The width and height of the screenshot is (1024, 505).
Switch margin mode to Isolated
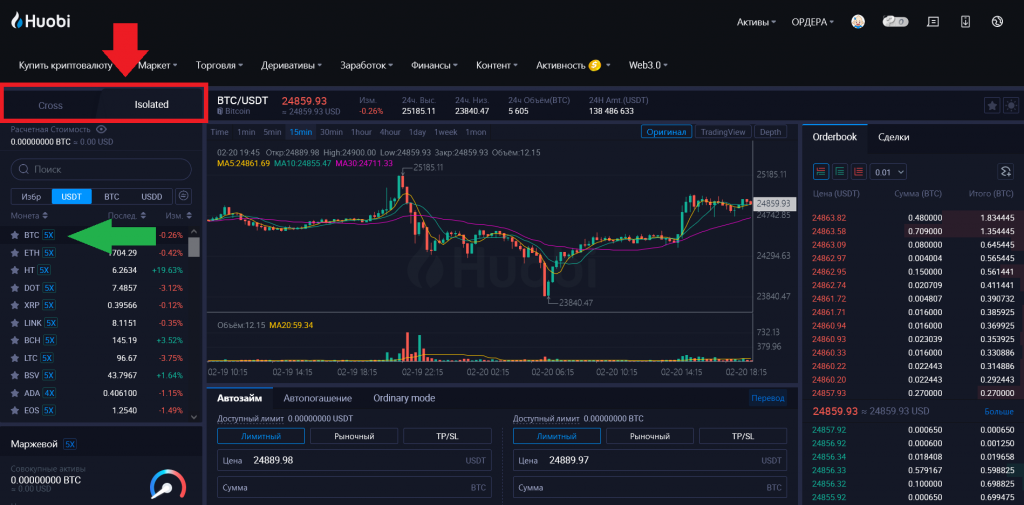tap(152, 104)
